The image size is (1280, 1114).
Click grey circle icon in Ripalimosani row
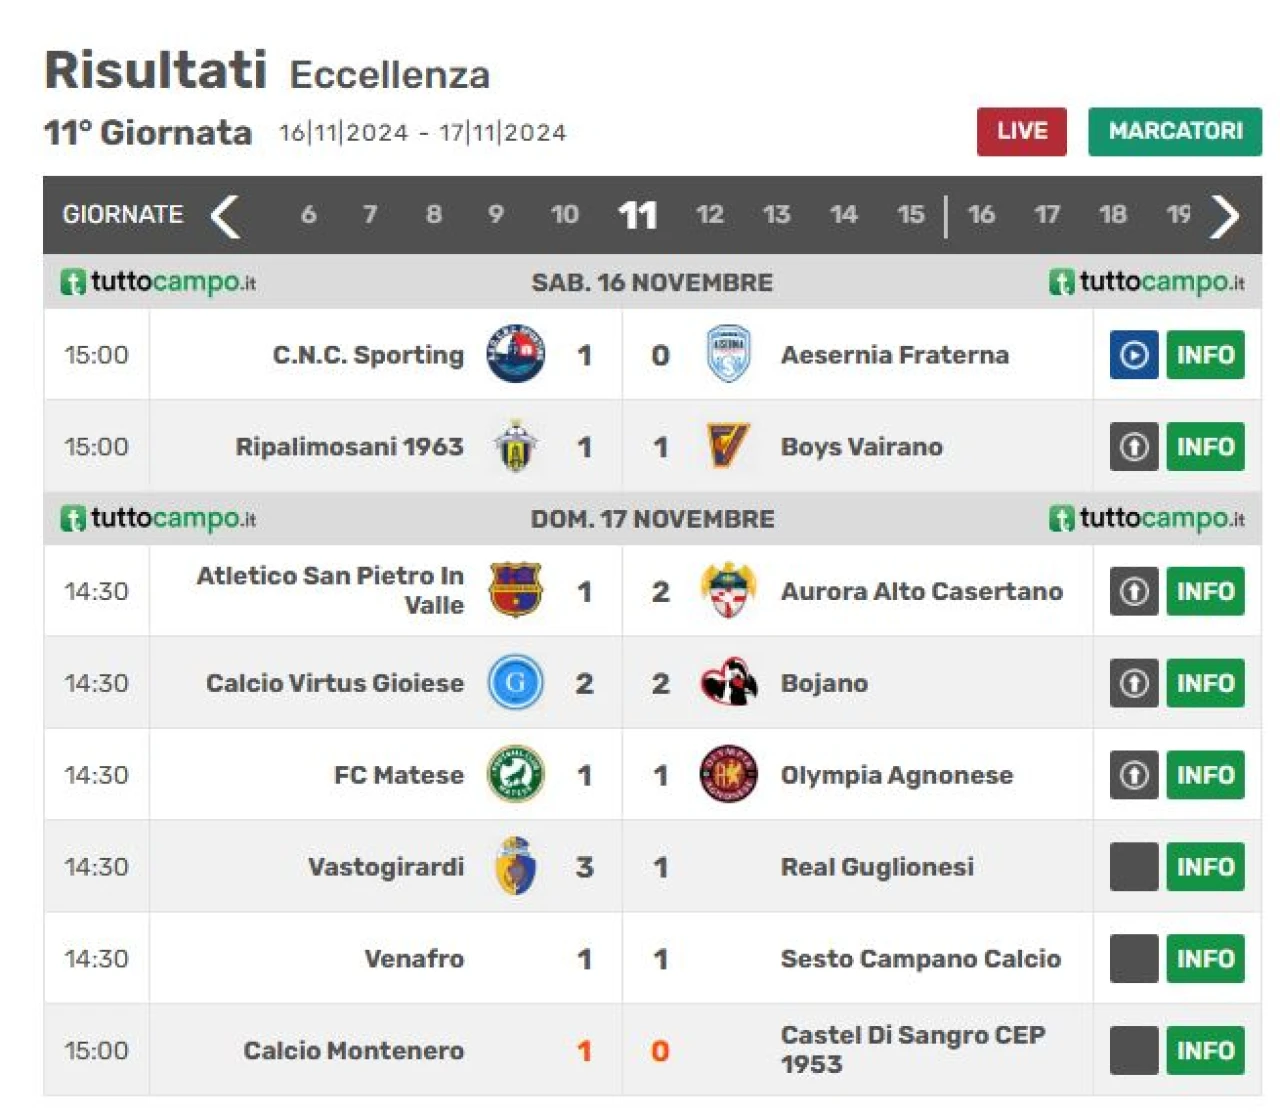[x=1133, y=447]
